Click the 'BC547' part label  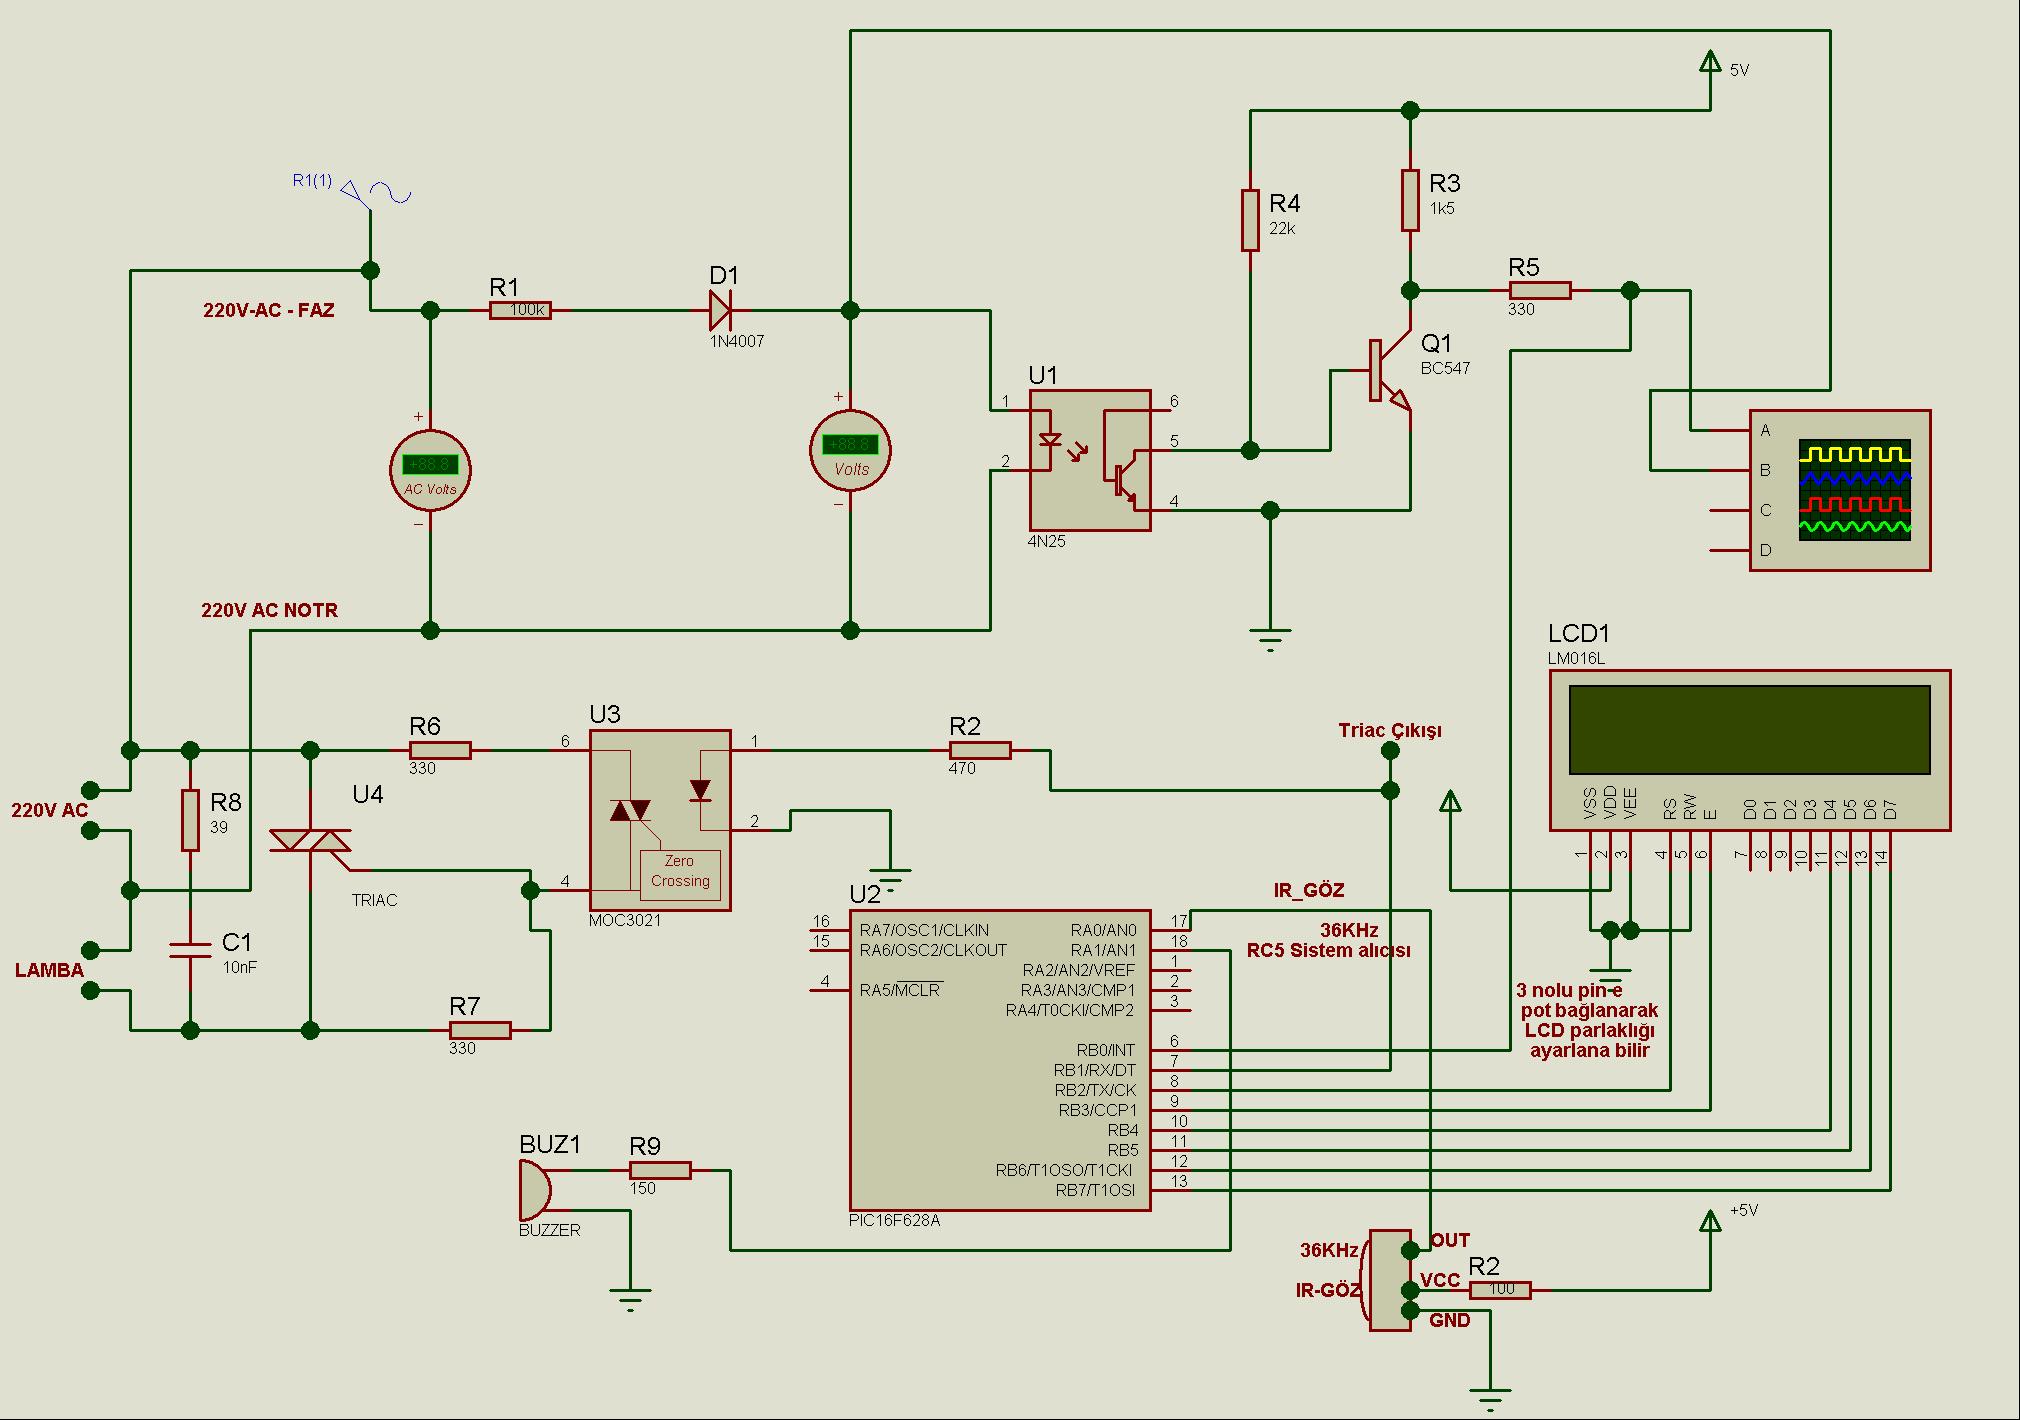[1445, 368]
